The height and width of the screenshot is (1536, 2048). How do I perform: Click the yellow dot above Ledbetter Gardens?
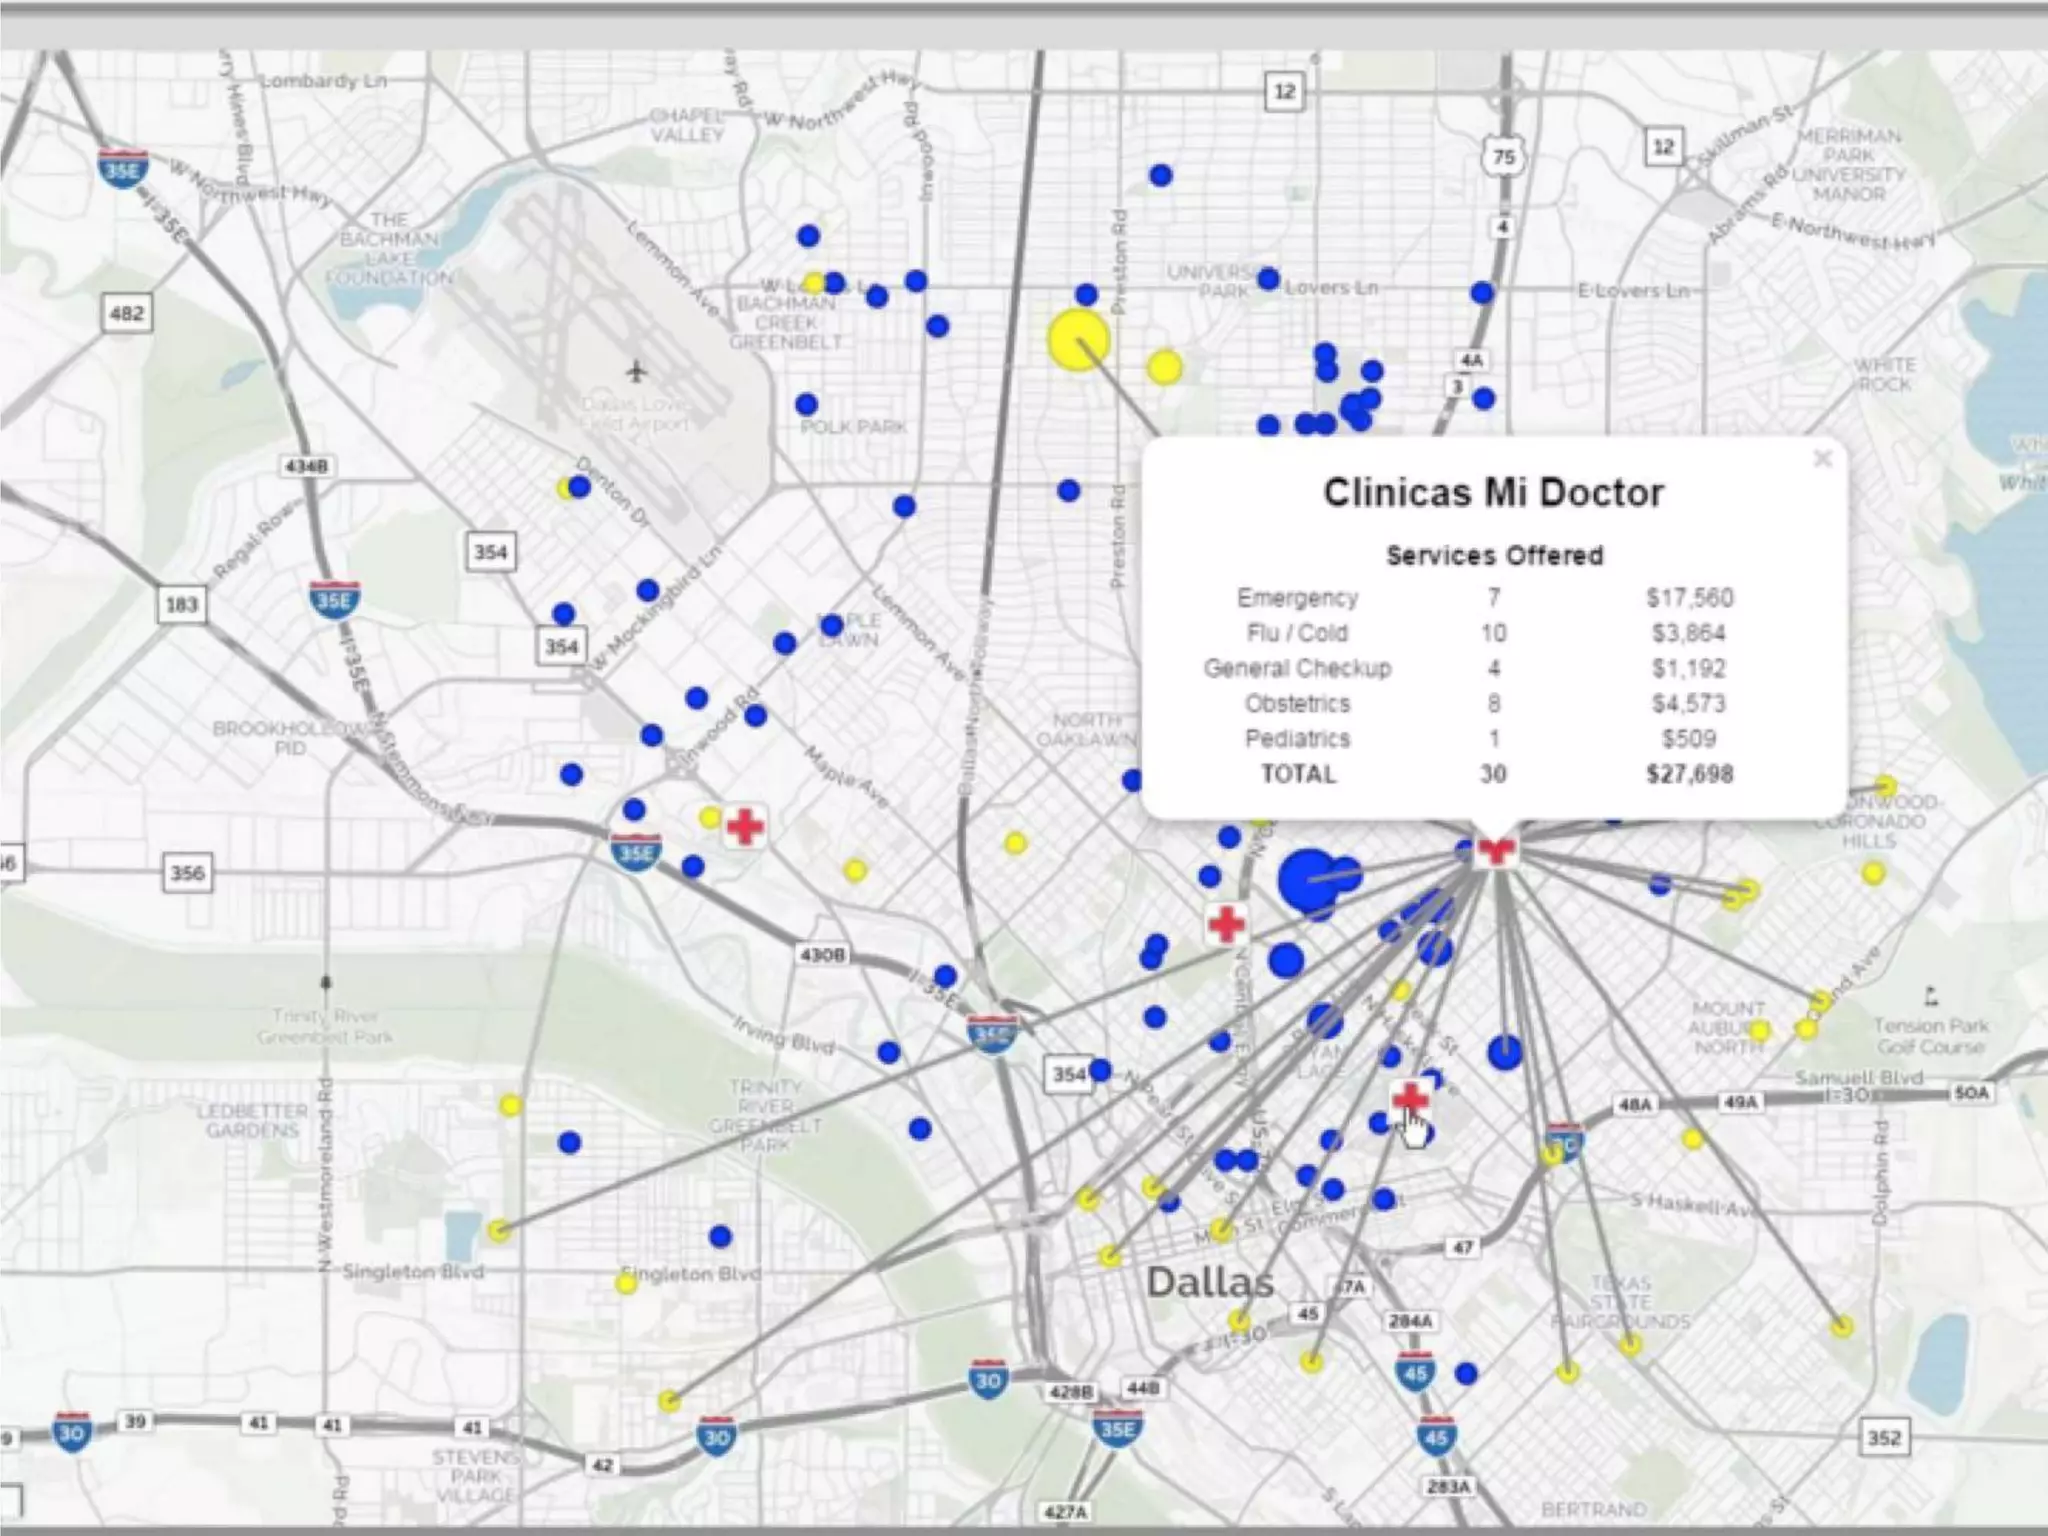coord(510,1105)
